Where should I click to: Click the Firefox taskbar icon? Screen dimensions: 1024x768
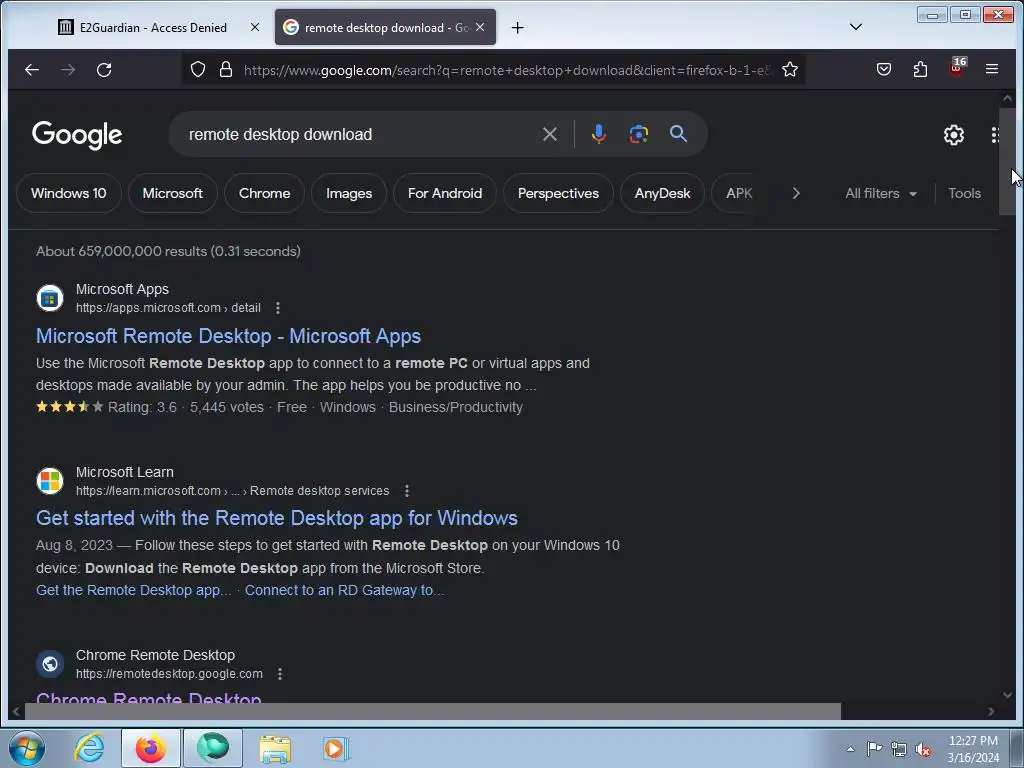(151, 748)
